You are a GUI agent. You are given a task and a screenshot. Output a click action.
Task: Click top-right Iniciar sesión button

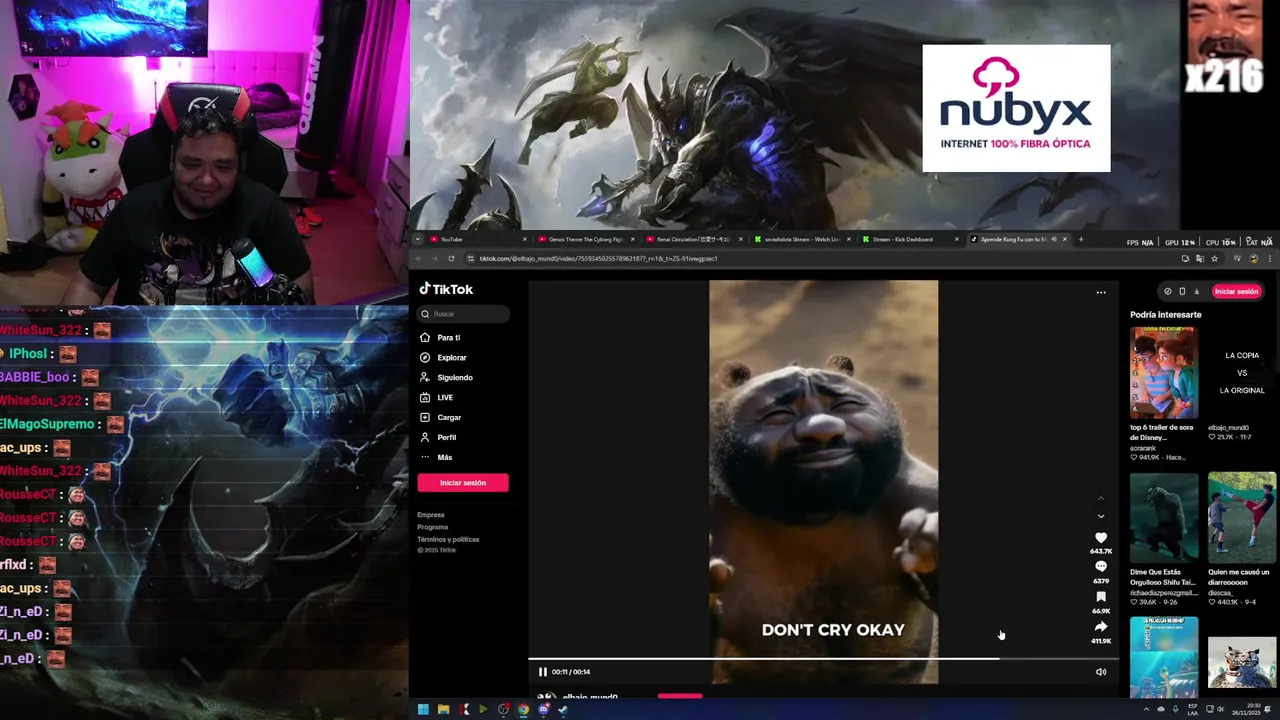click(x=1236, y=292)
